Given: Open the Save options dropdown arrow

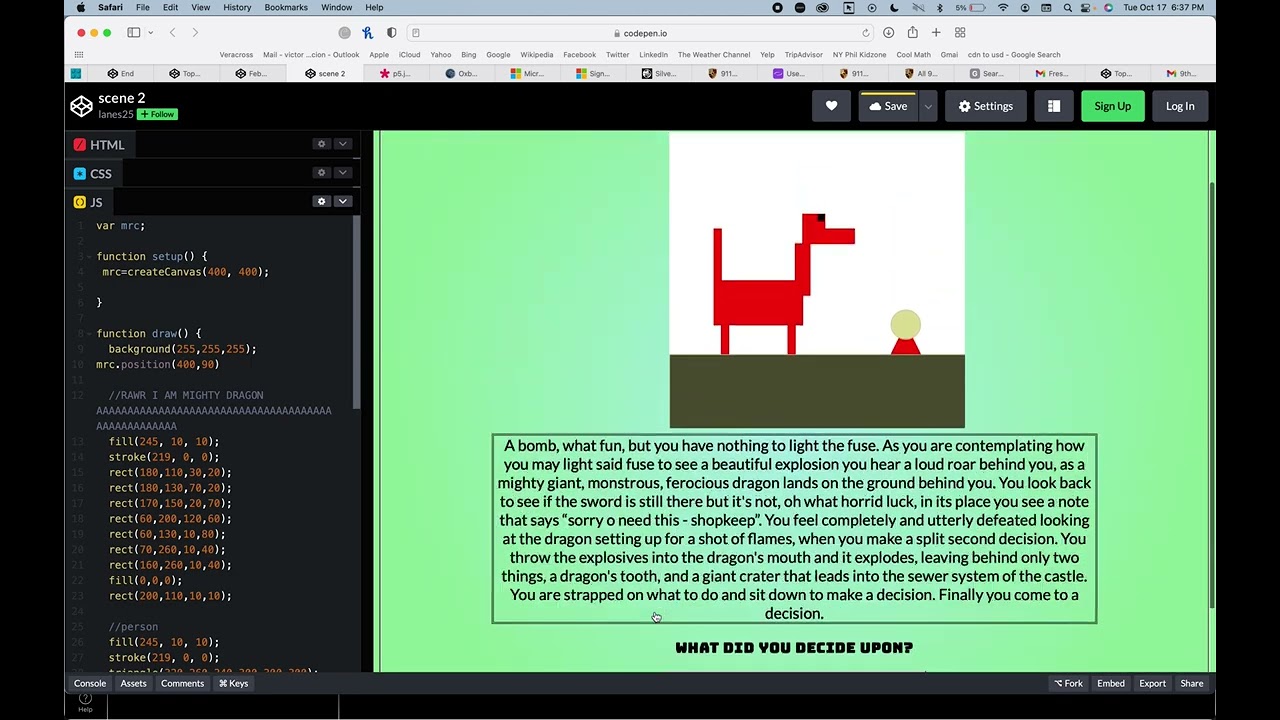Looking at the screenshot, I should 927,106.
